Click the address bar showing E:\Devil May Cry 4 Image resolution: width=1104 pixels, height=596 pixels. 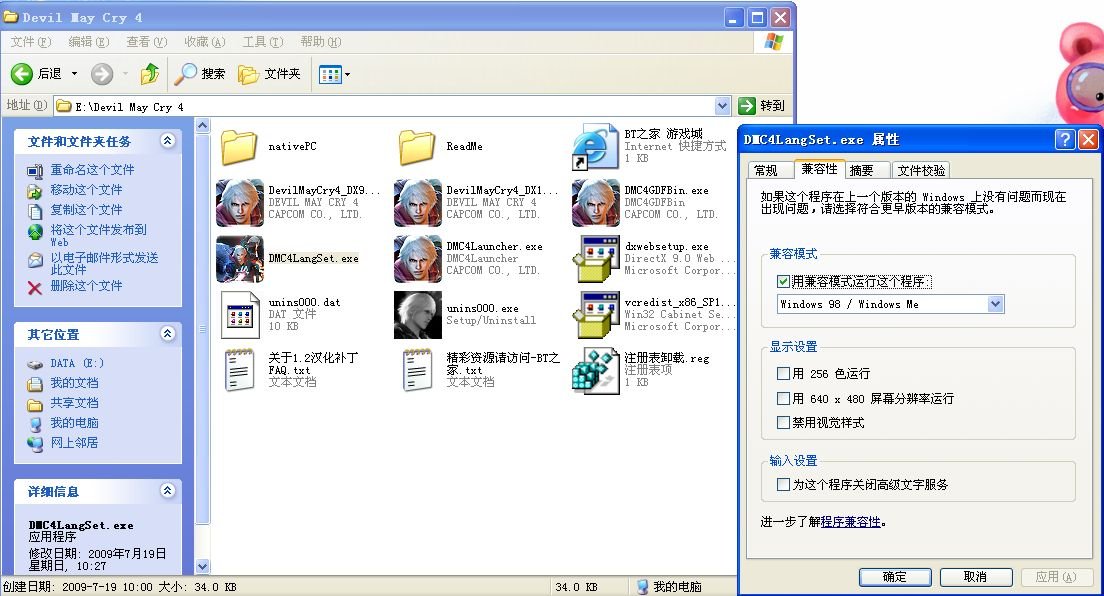point(390,106)
